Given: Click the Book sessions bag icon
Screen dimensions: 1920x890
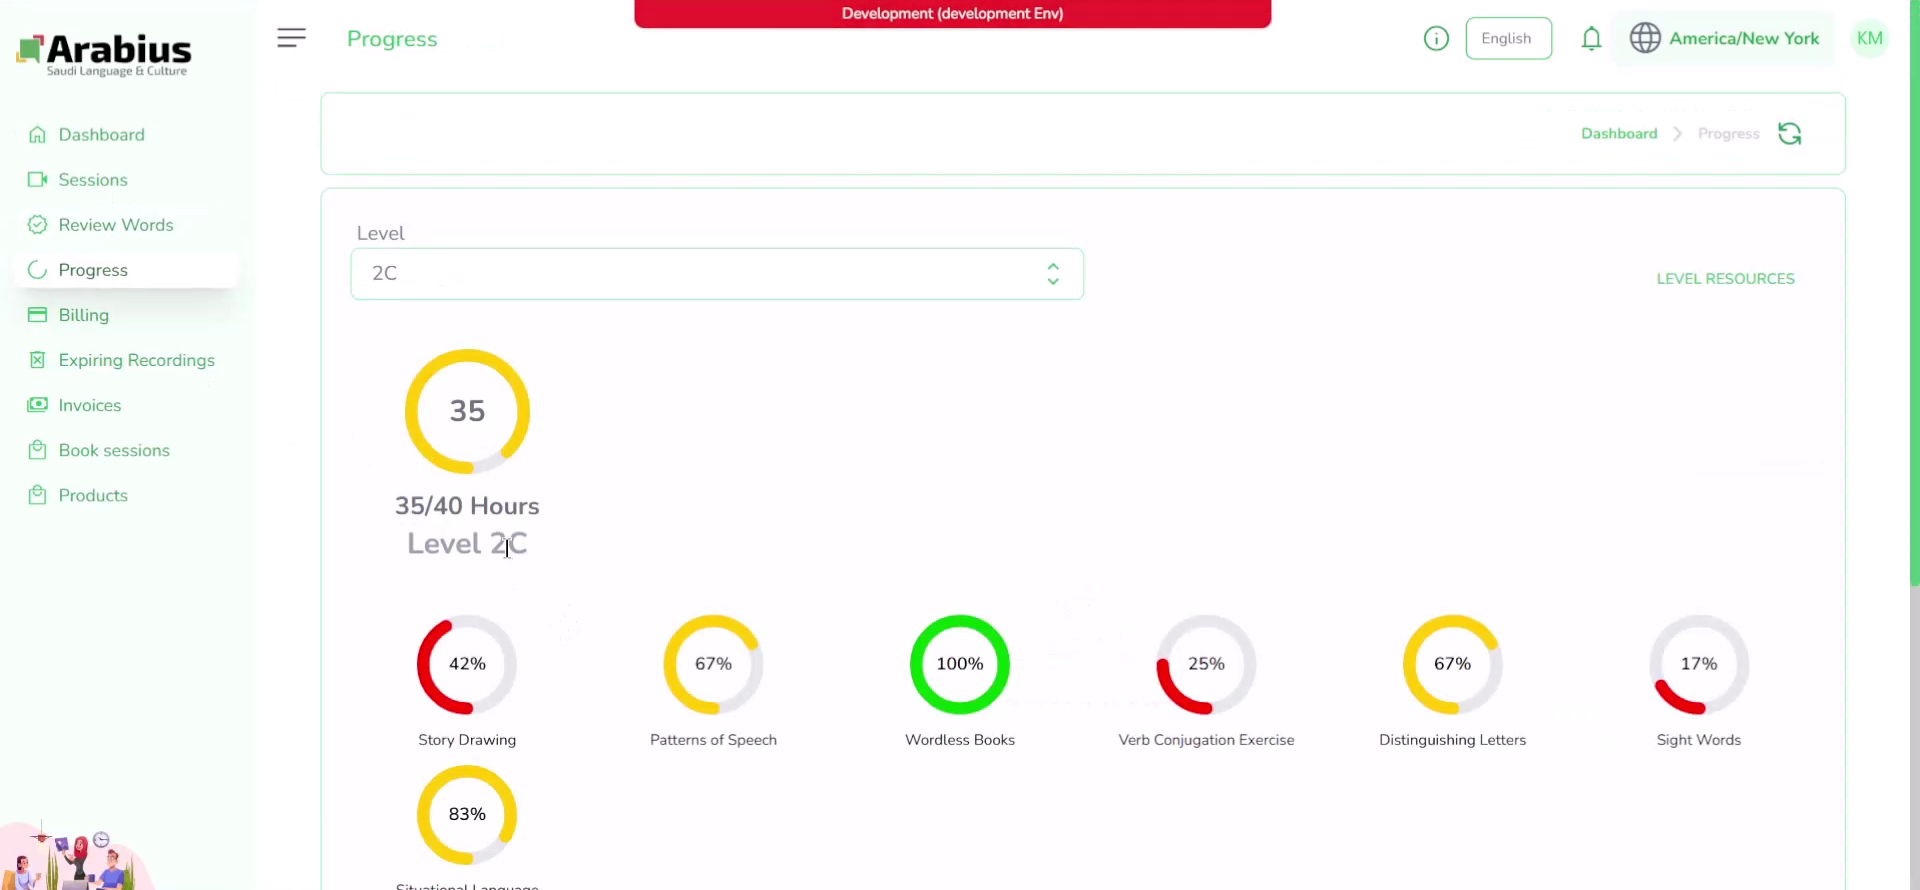Looking at the screenshot, I should [x=37, y=450].
